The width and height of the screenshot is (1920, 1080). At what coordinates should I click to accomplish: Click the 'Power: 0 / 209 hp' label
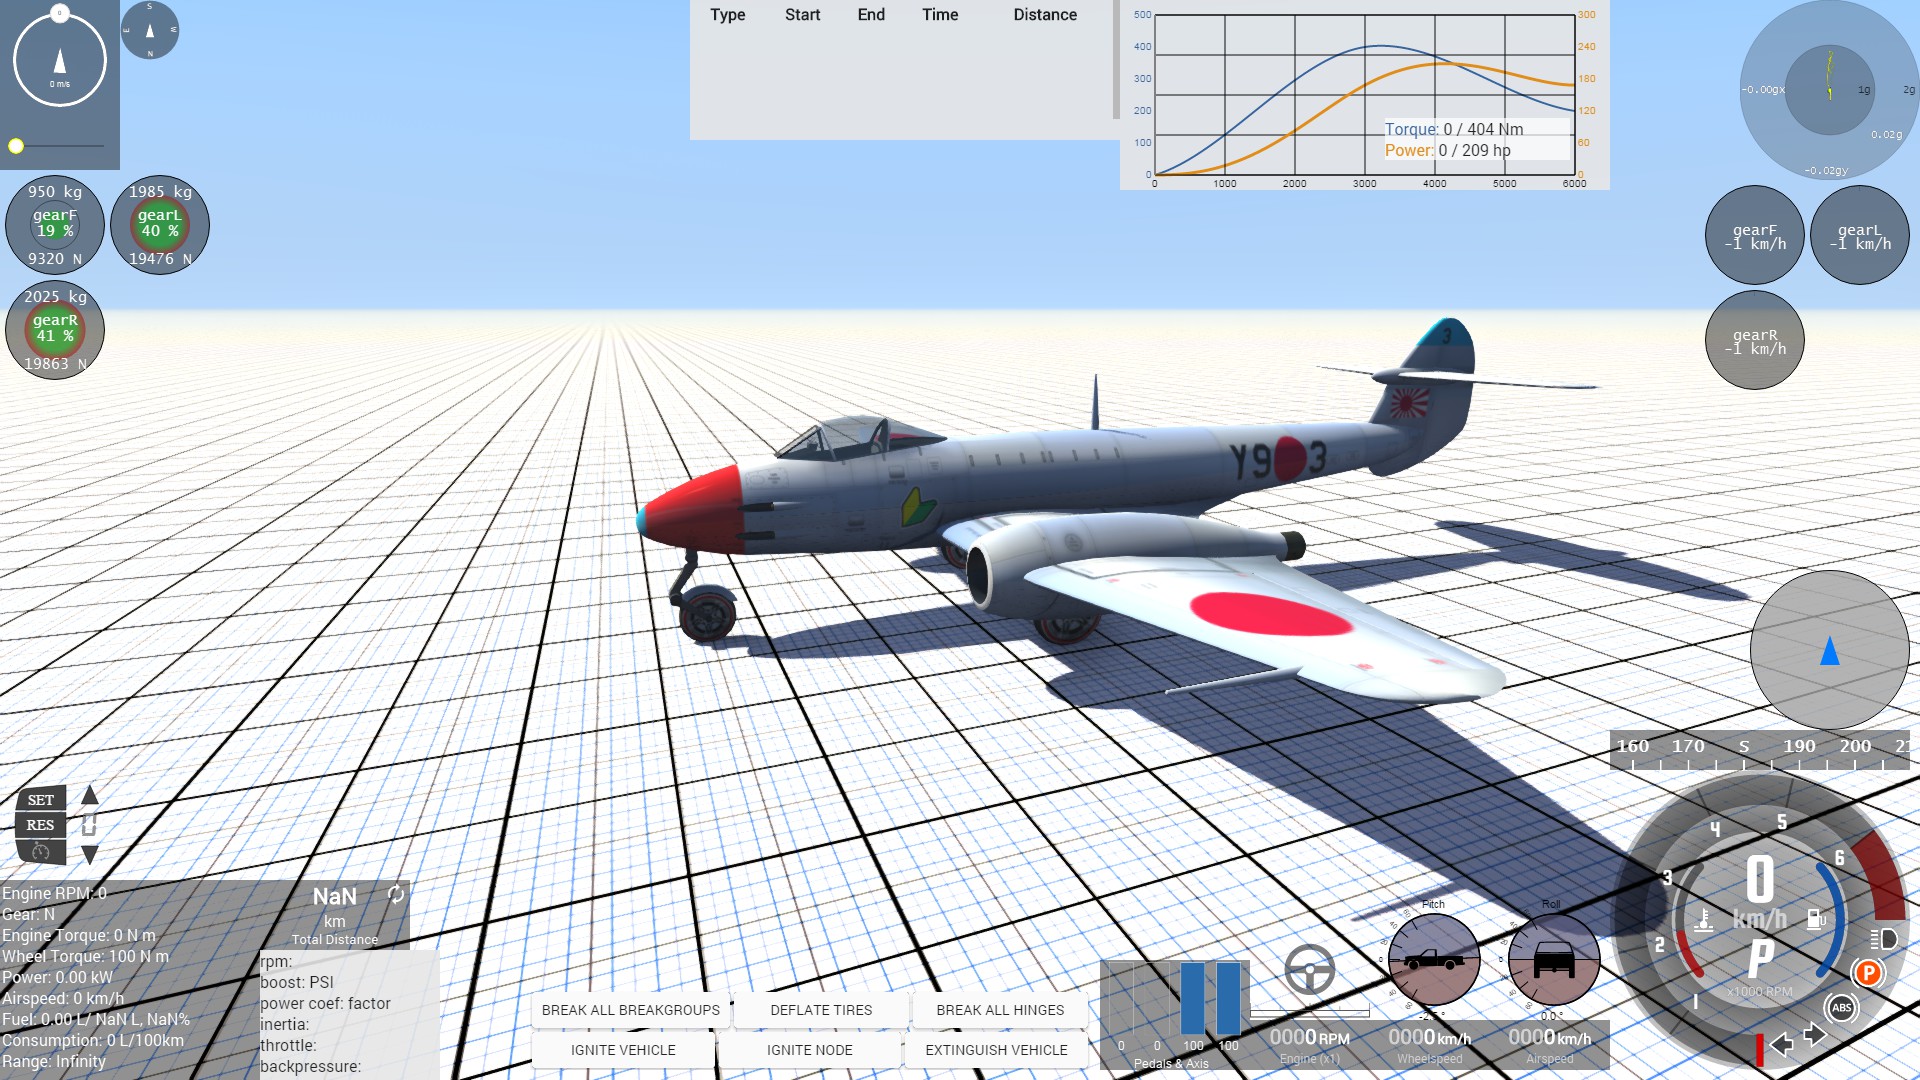pyautogui.click(x=1448, y=150)
